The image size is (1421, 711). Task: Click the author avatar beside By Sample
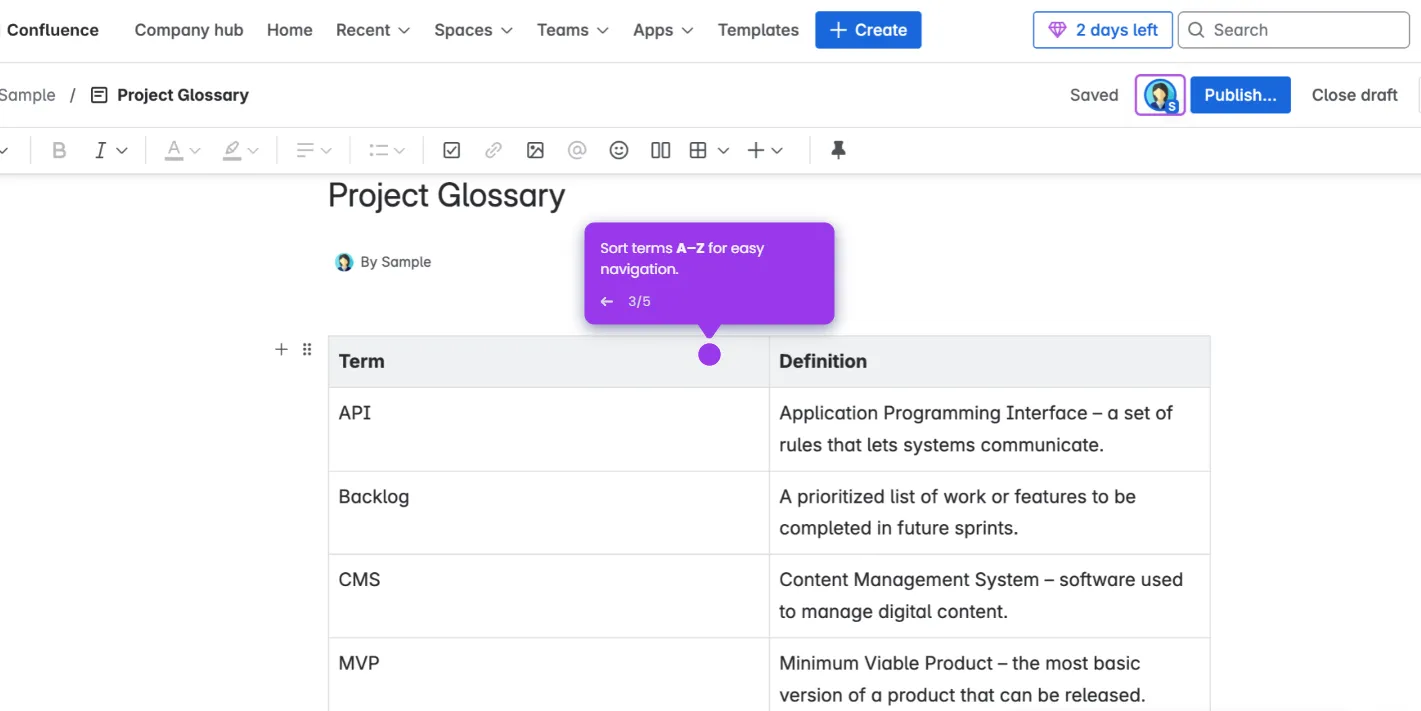click(x=344, y=262)
